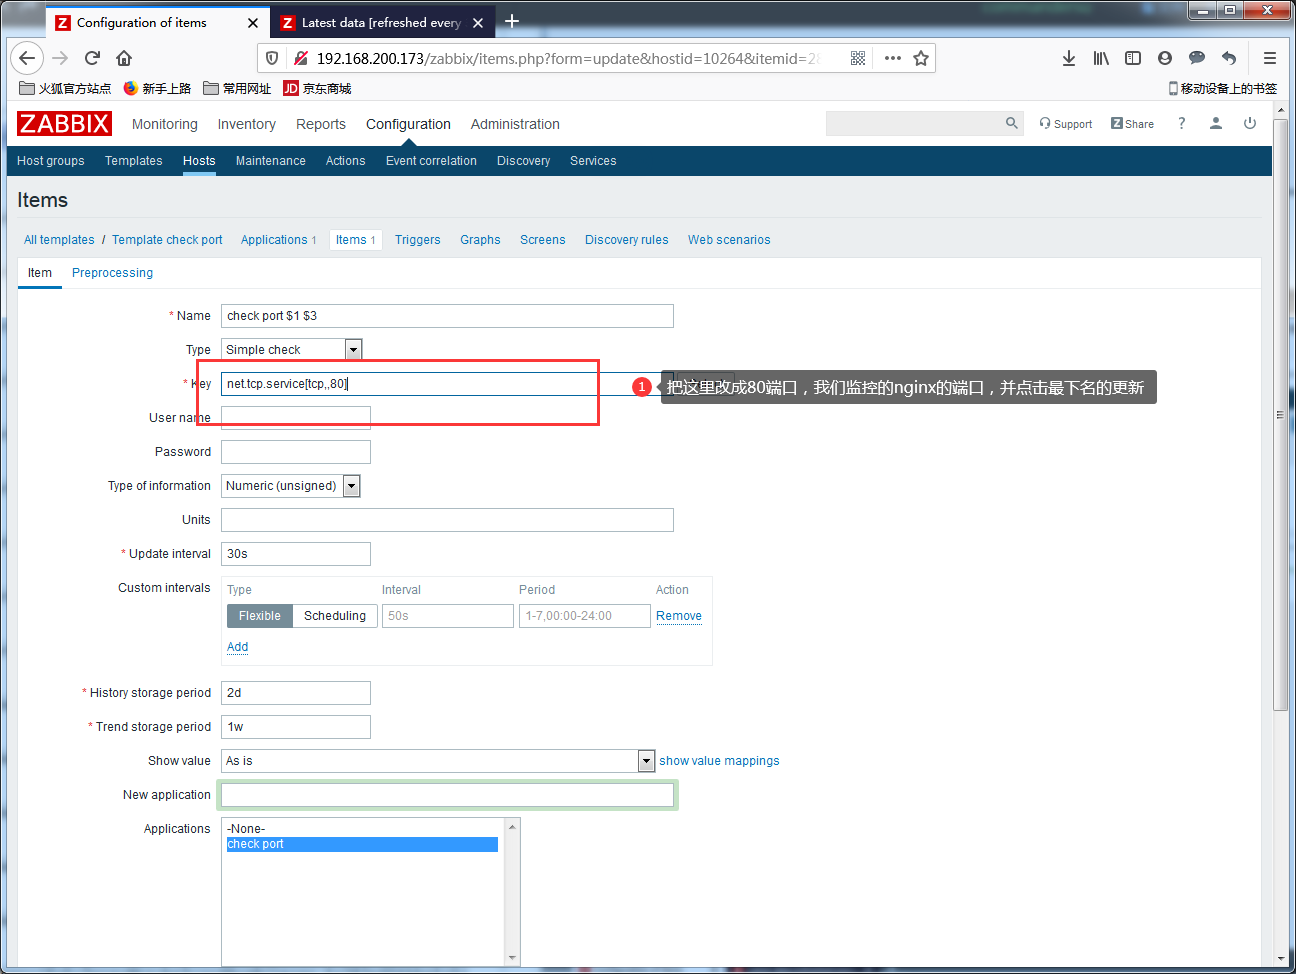1296x974 pixels.
Task: Open the Templates submenu item
Action: (x=134, y=161)
